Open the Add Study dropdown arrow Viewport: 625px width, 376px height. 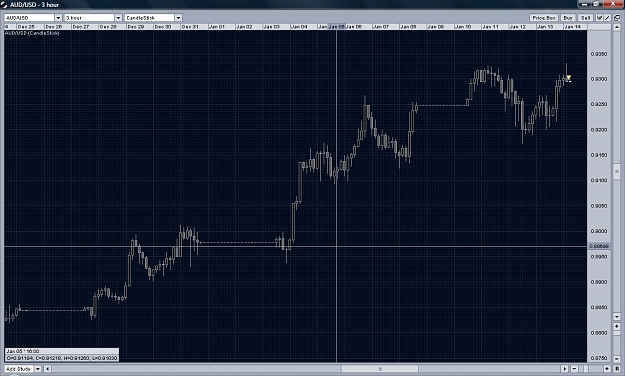38,369
